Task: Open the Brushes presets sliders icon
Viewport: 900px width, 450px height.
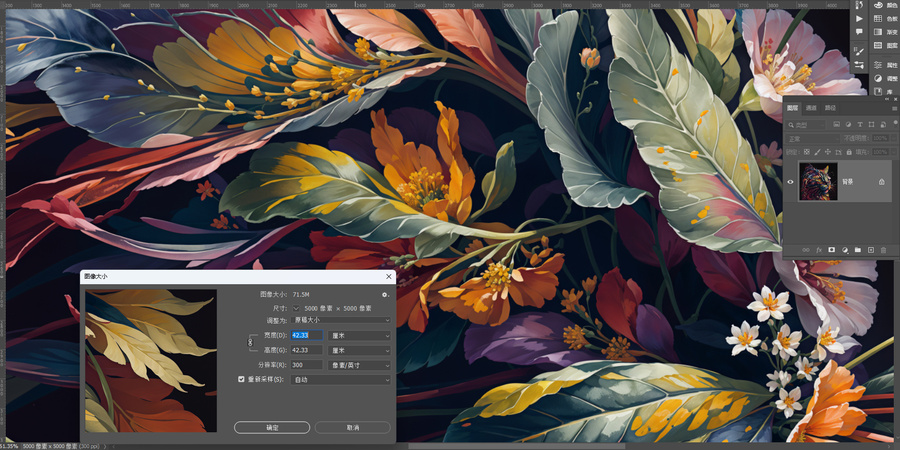Action: [859, 65]
